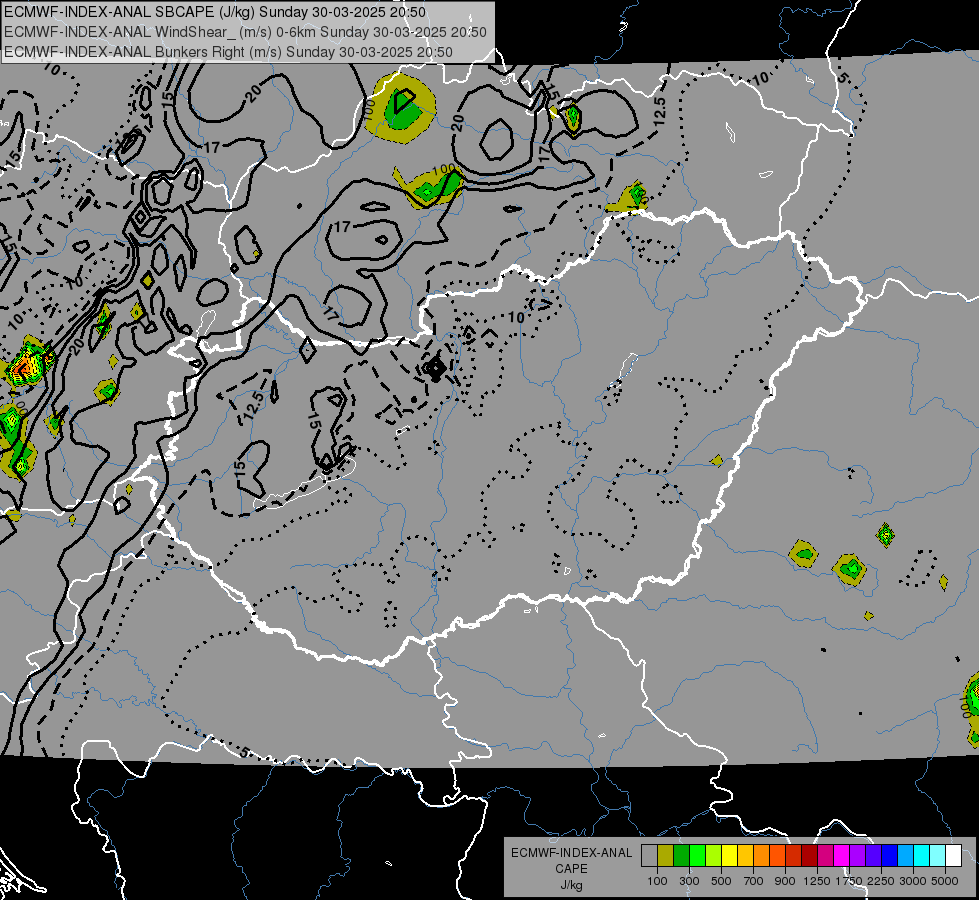979x900 pixels.
Task: Click the legend value 700
Action: 753,881
